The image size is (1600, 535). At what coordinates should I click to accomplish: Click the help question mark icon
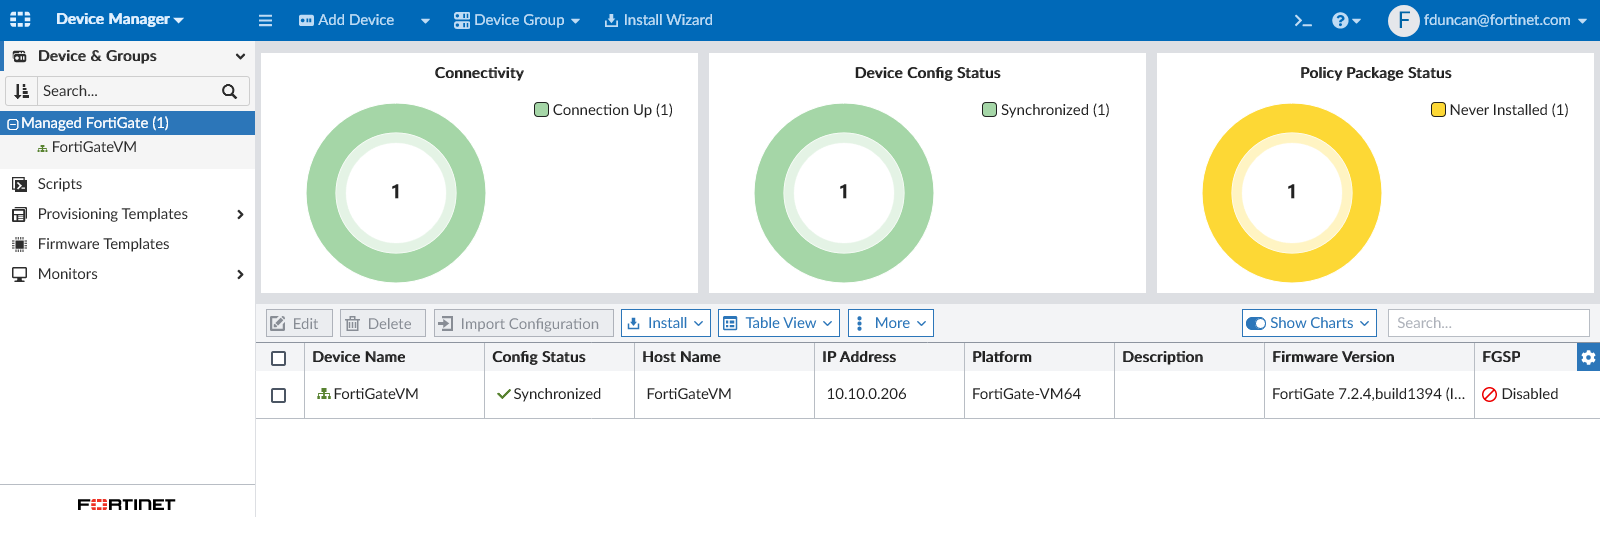pyautogui.click(x=1340, y=20)
